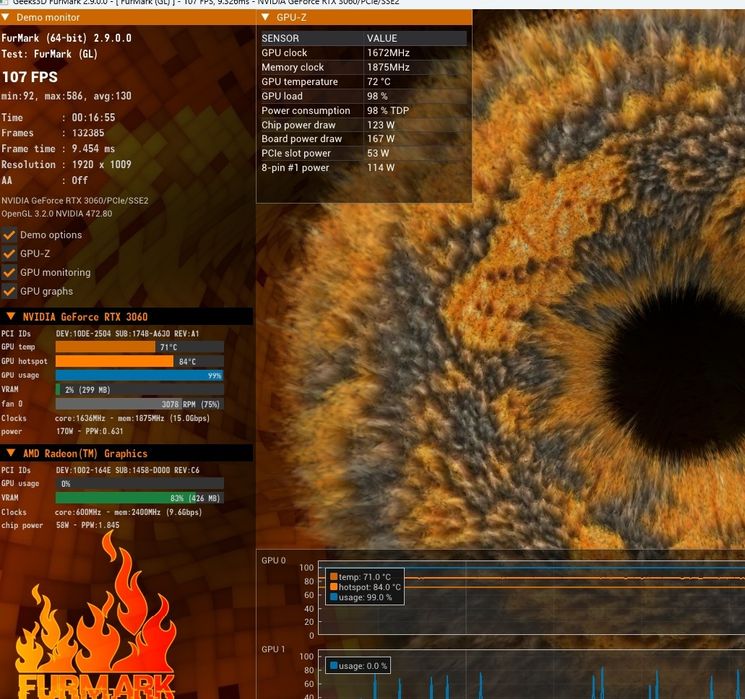Click the GPU hotspot 84°C bar

[140, 361]
